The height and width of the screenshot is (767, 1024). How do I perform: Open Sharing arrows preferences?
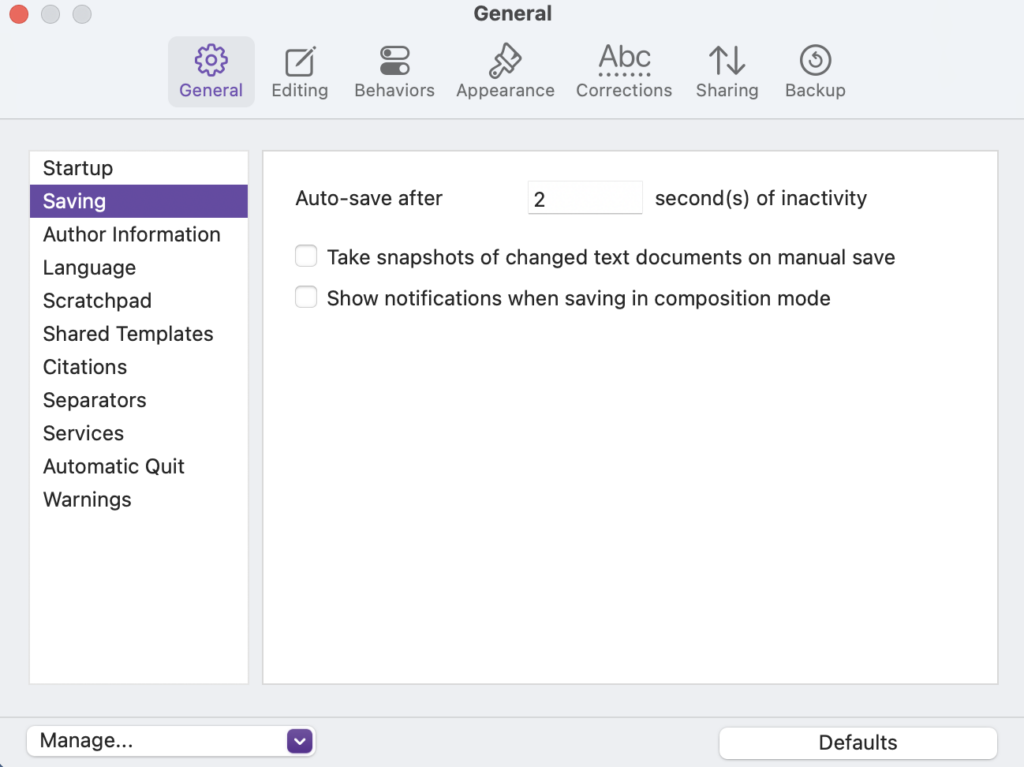click(x=727, y=71)
